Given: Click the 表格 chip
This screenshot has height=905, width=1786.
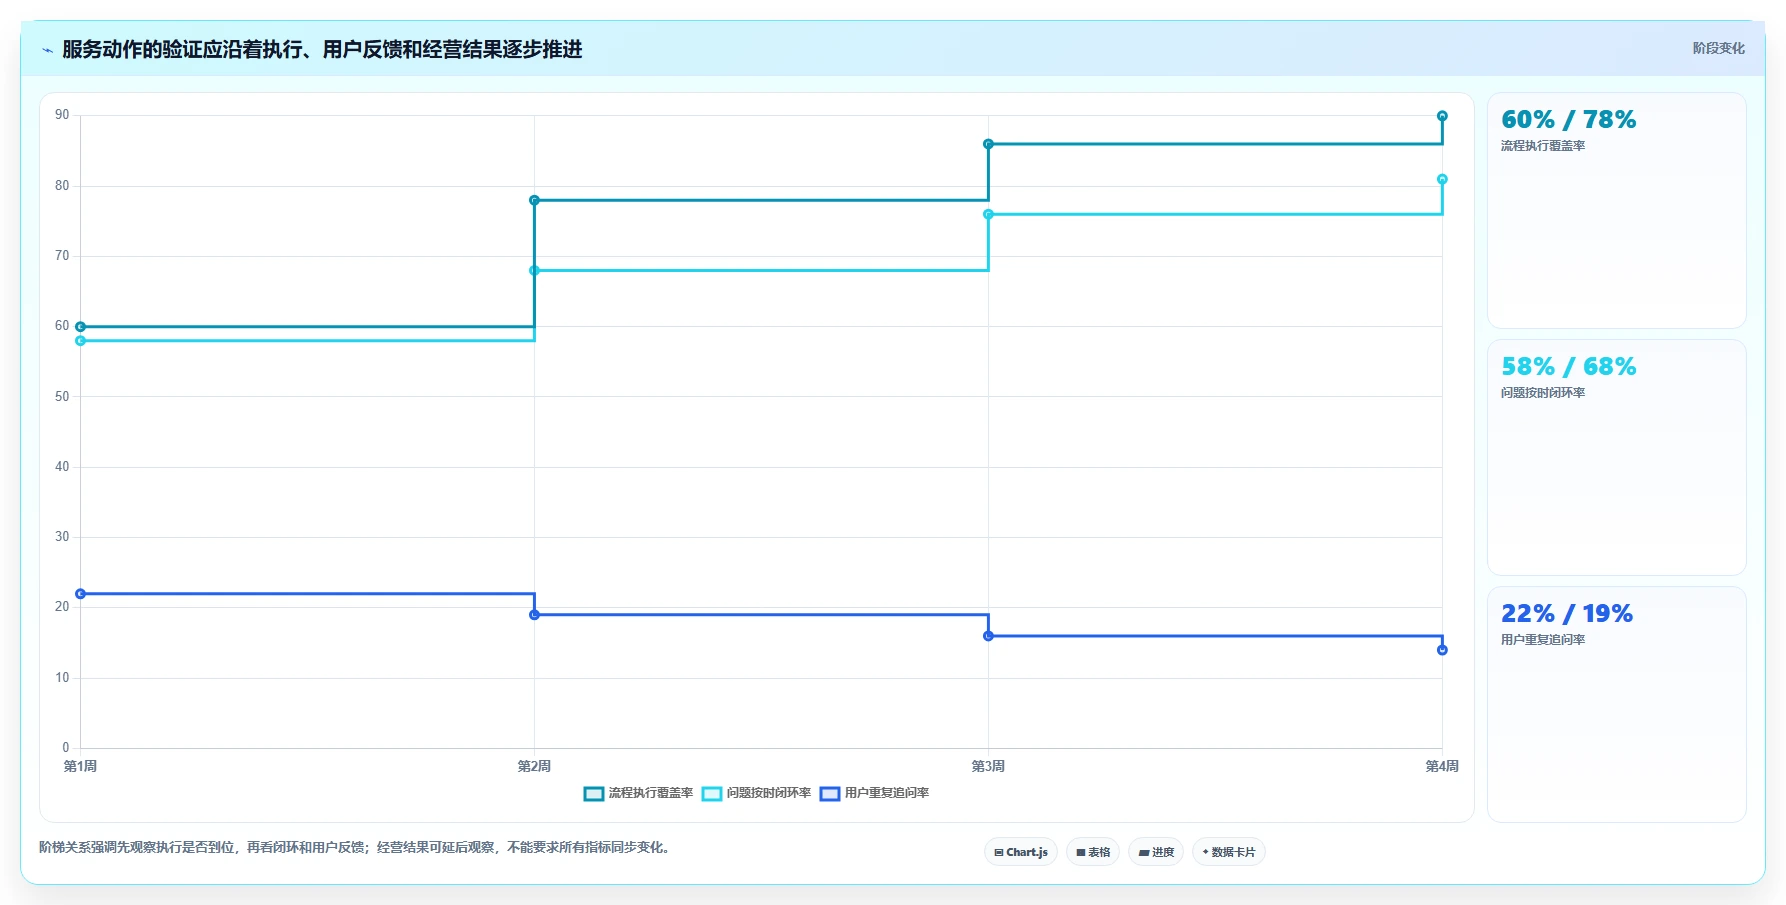Looking at the screenshot, I should click(x=1093, y=852).
